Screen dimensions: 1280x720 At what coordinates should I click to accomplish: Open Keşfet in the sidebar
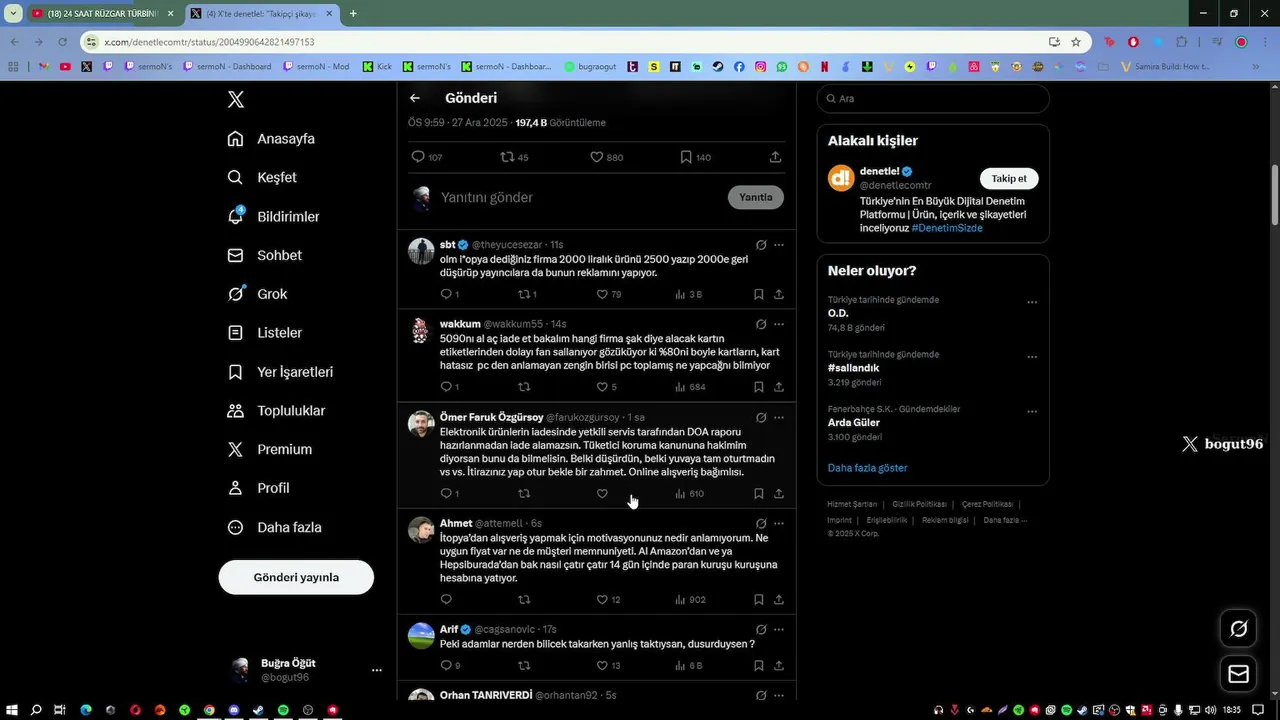coord(262,178)
